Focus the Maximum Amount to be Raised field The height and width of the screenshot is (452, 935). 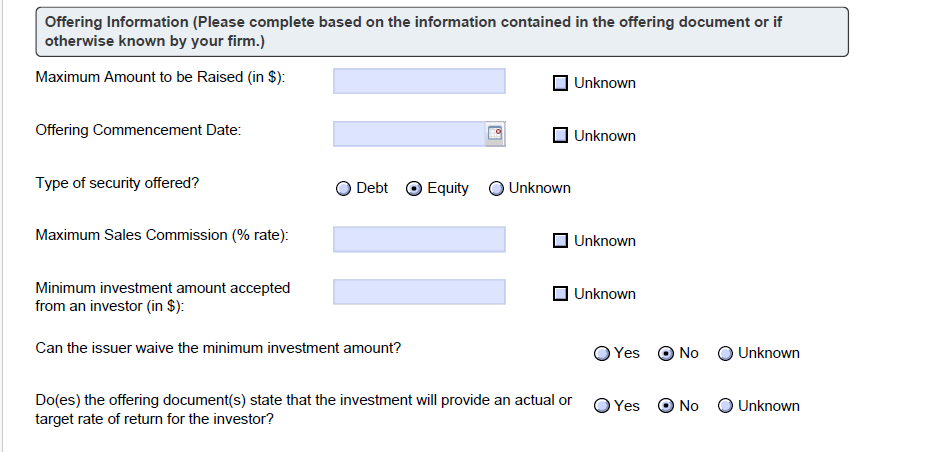coord(419,81)
